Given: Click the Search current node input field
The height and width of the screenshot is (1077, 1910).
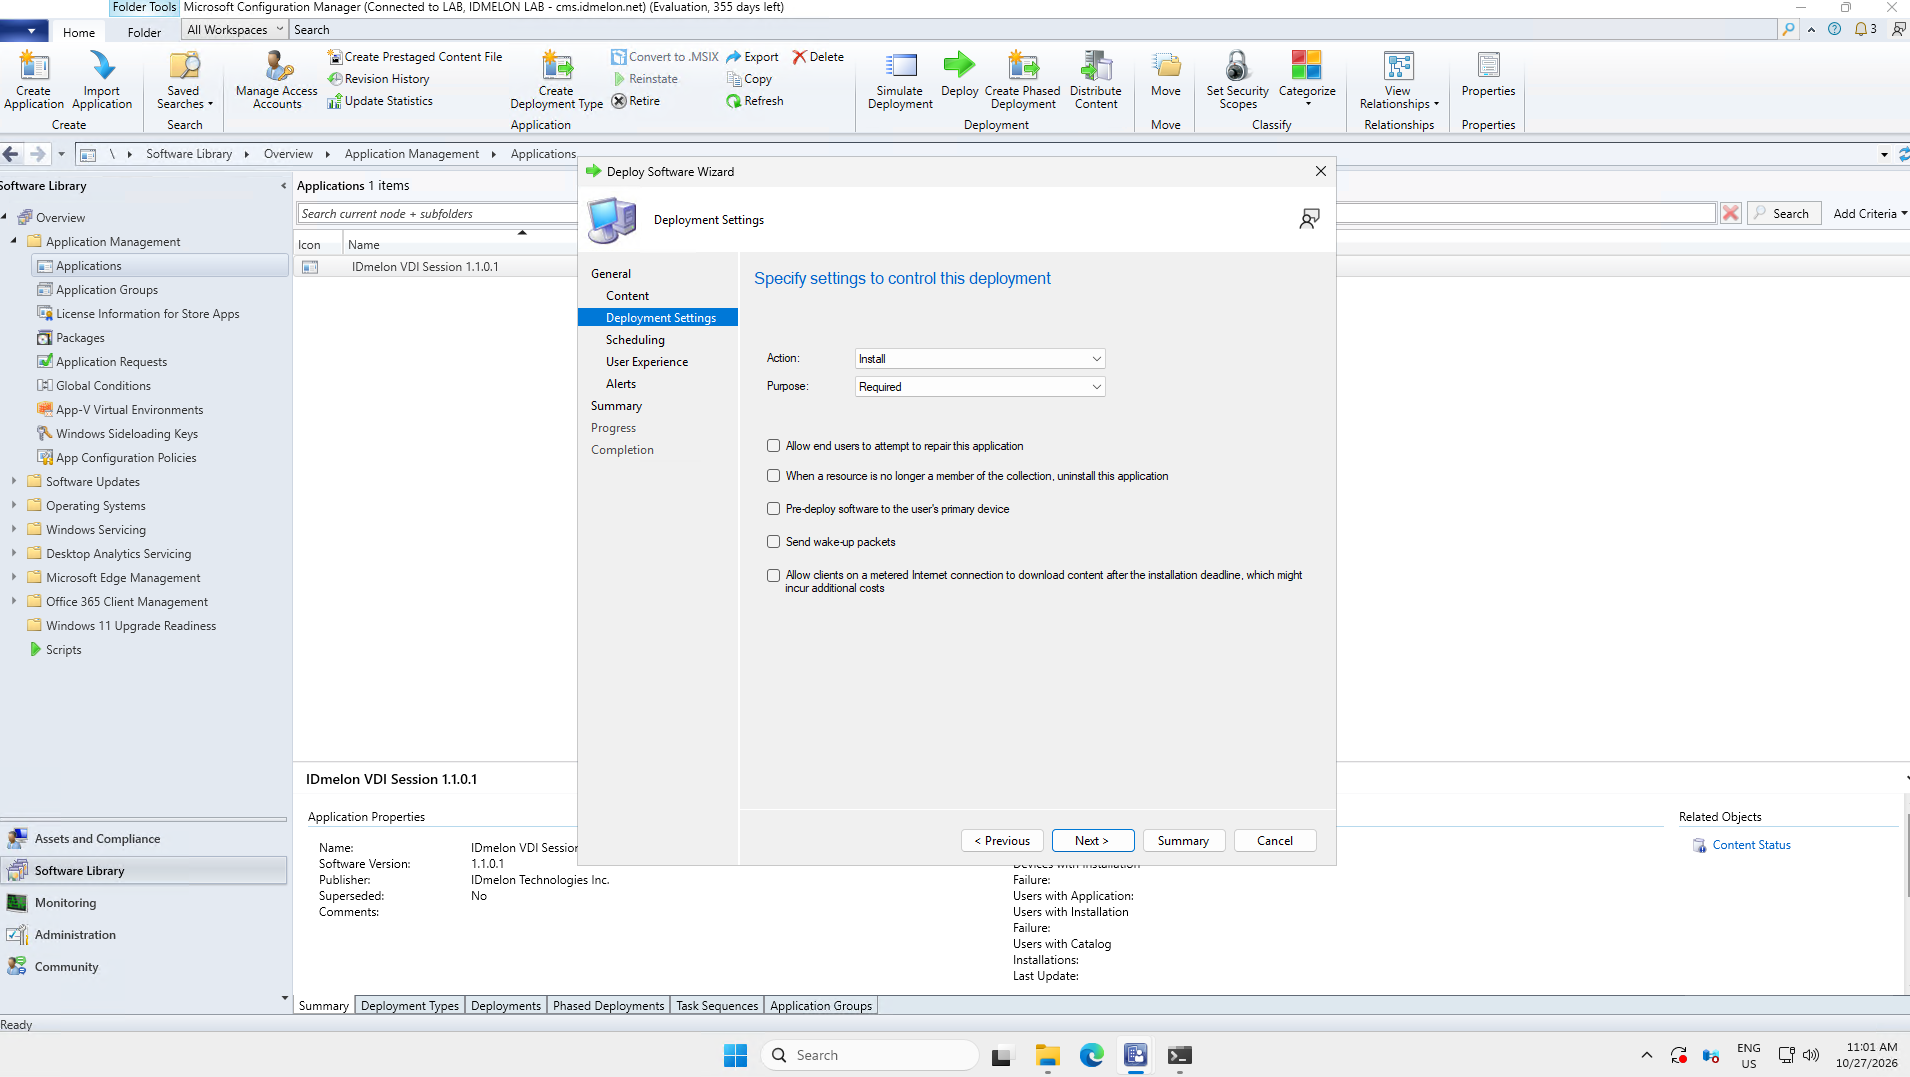Looking at the screenshot, I should click(x=436, y=214).
